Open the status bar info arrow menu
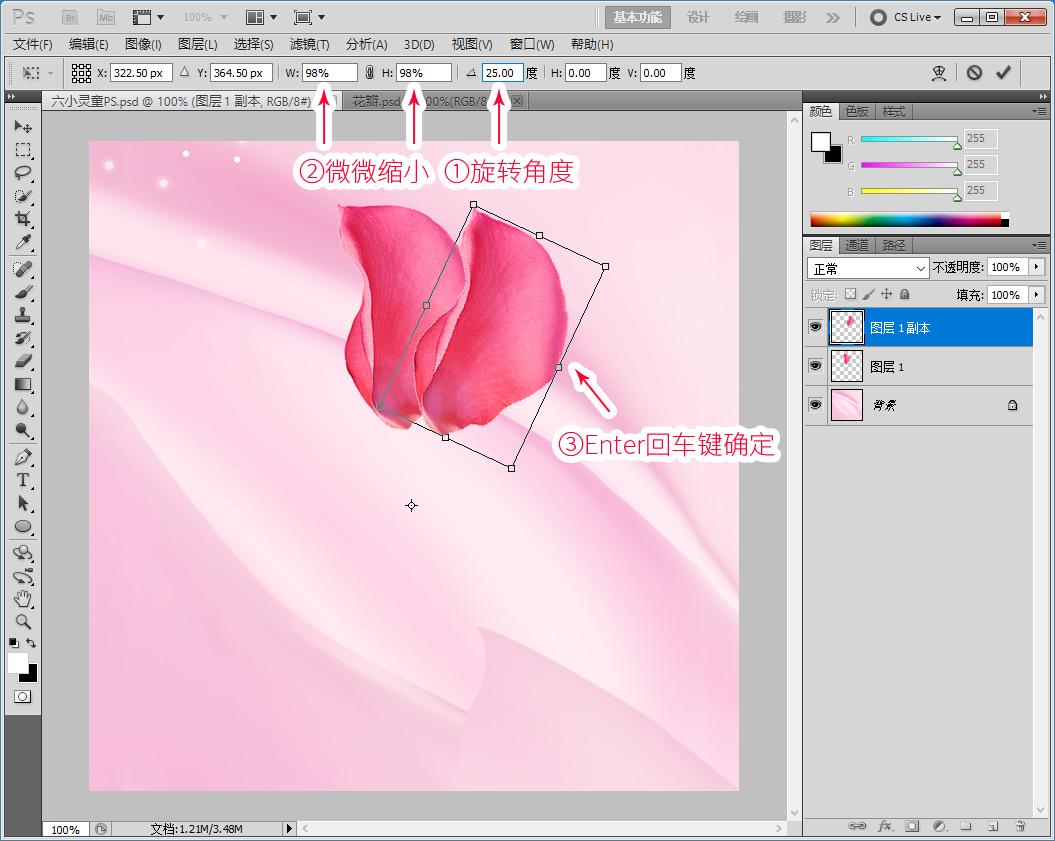Image resolution: width=1055 pixels, height=841 pixels. pyautogui.click(x=289, y=829)
